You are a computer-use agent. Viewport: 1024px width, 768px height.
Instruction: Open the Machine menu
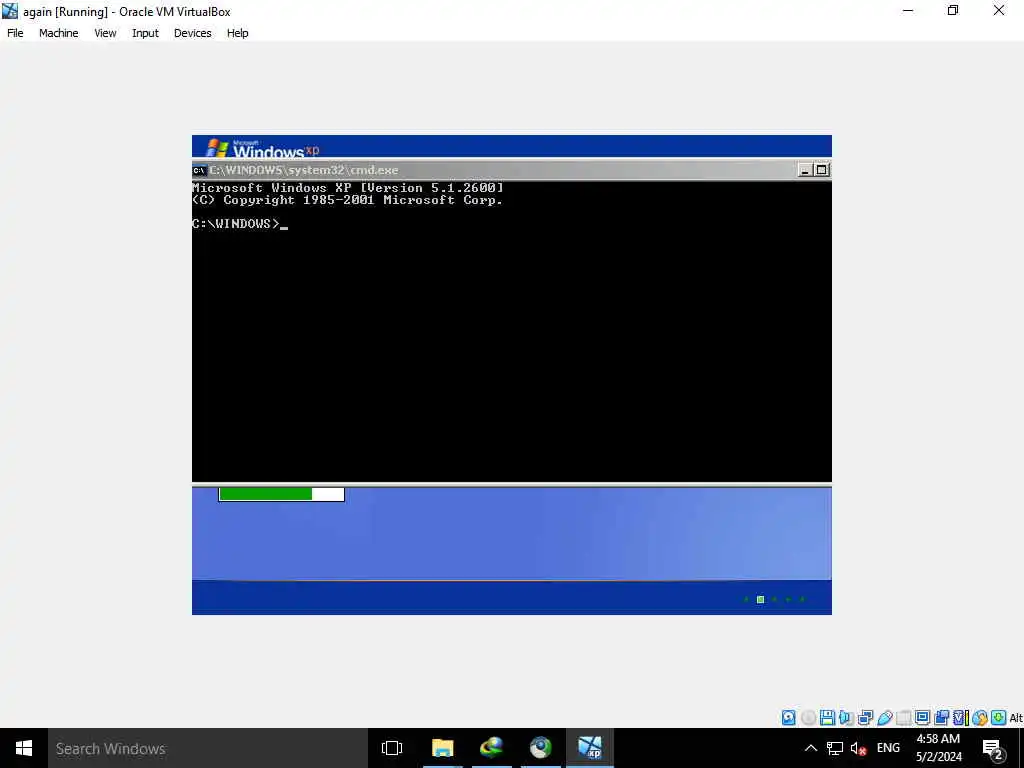[59, 33]
